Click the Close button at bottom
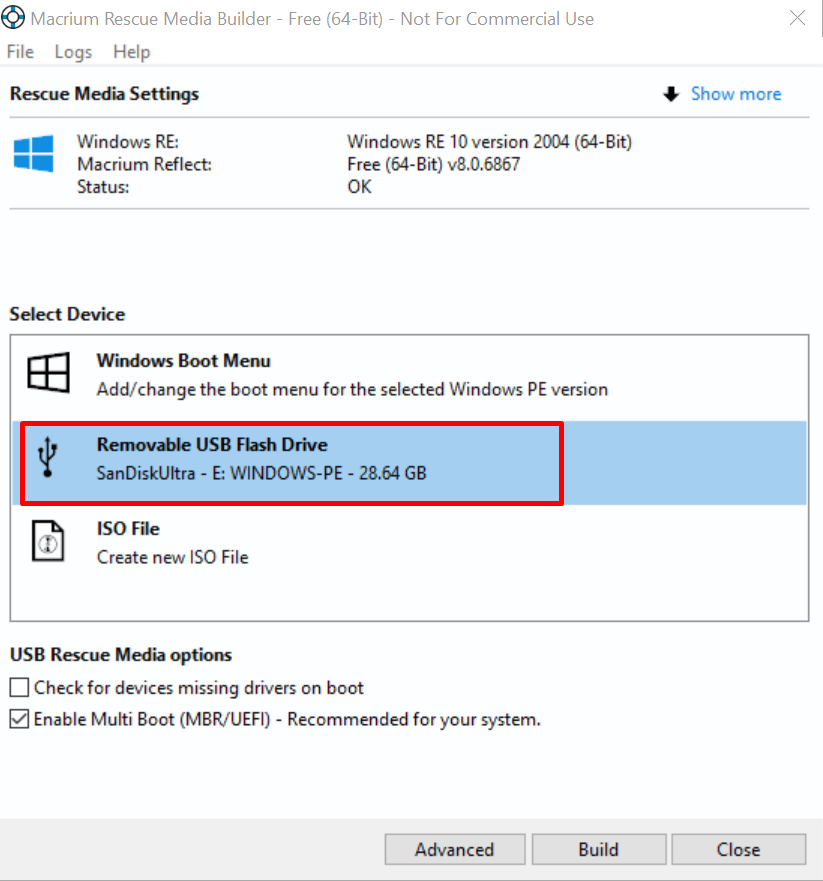 (738, 849)
